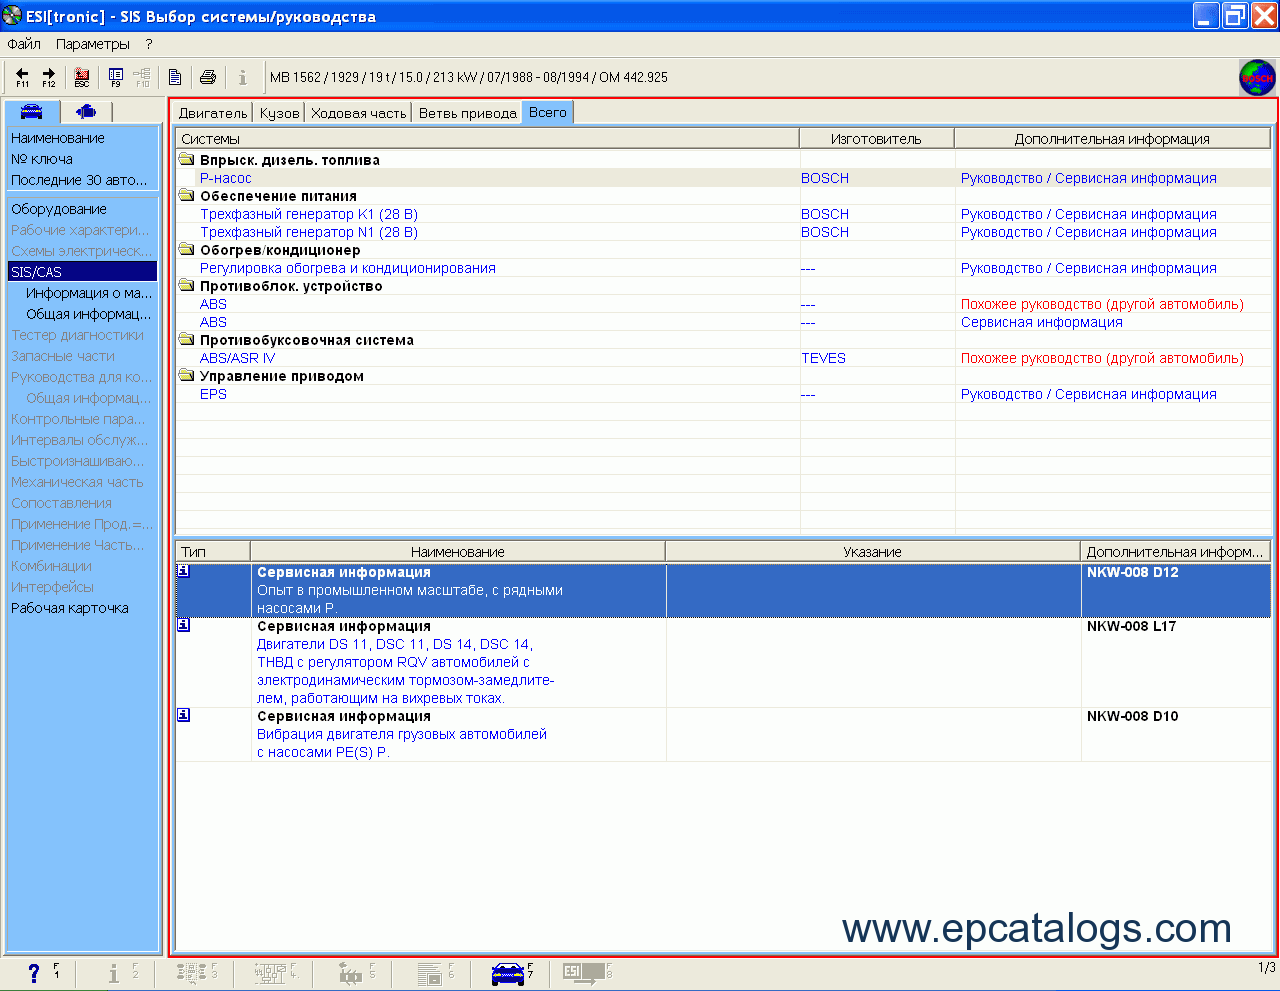Screen dimensions: 1280x991
Task: Click the printer icon in toolbar
Action: pos(208,77)
